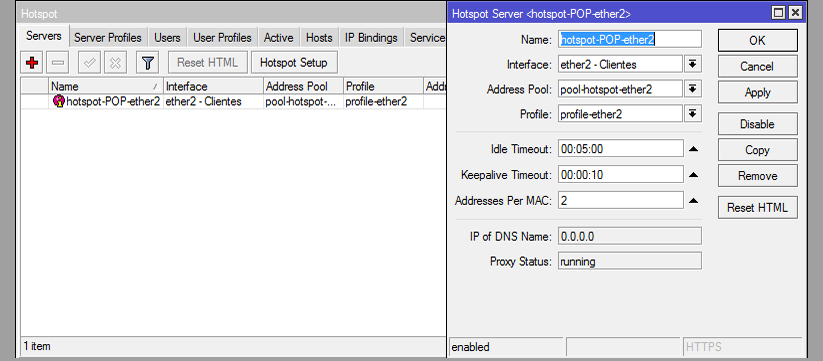823x361 pixels.
Task: Switch to the Servers tab
Action: 44,37
